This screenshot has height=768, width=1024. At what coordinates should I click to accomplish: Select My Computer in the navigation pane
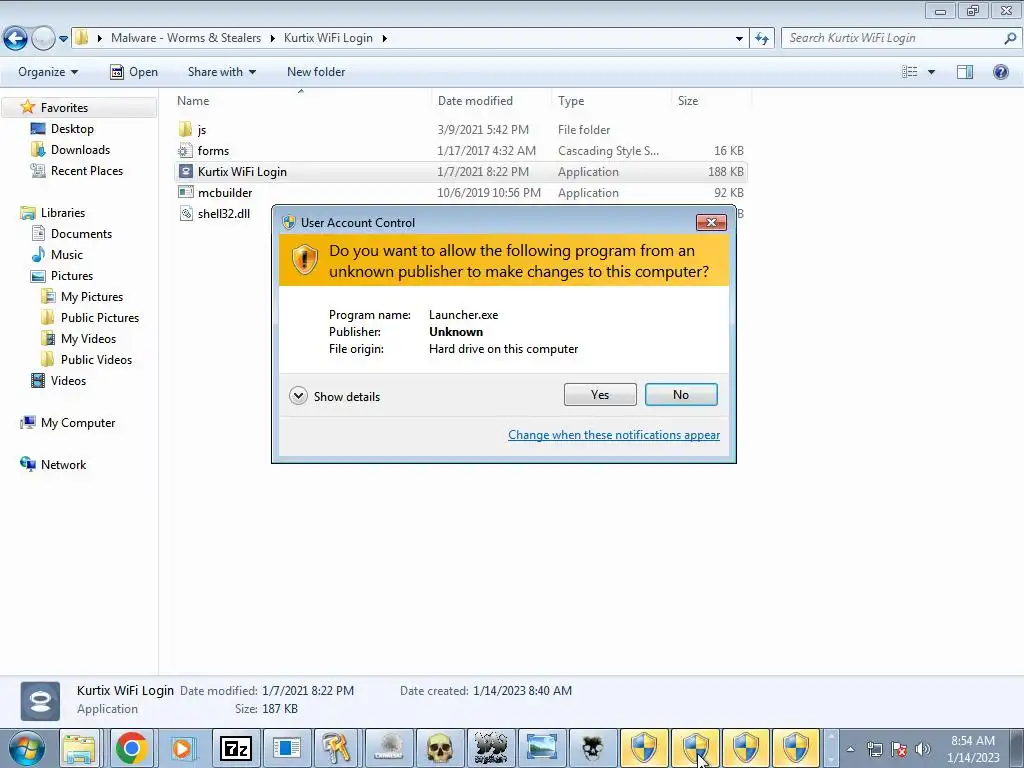click(78, 423)
